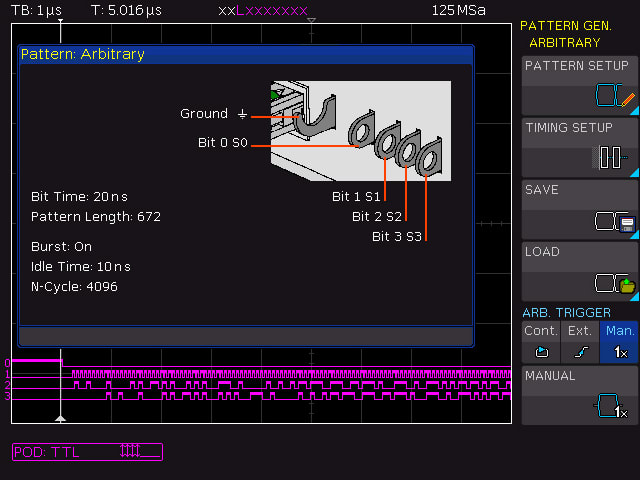Click the Bit Time: 20ns value

click(79, 197)
